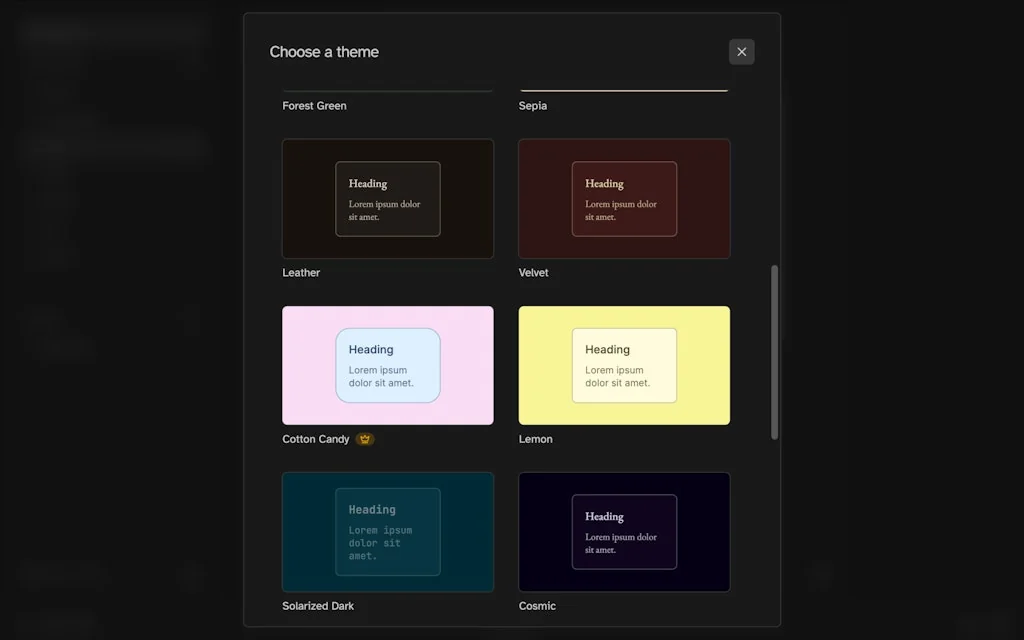This screenshot has height=640, width=1024.
Task: Select the Solarized Dark theme preview
Action: [x=388, y=531]
